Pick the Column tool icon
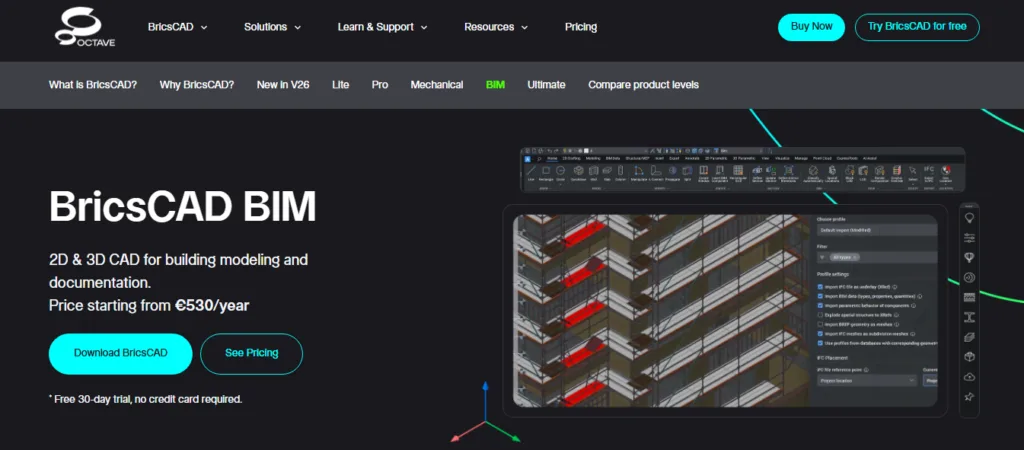 pos(620,171)
